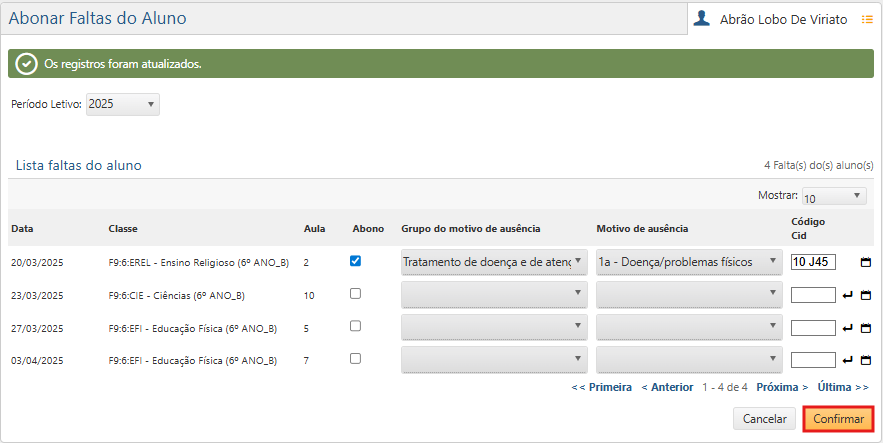Click the Motivo de ausência column header
The height and width of the screenshot is (443, 883).
point(642,229)
